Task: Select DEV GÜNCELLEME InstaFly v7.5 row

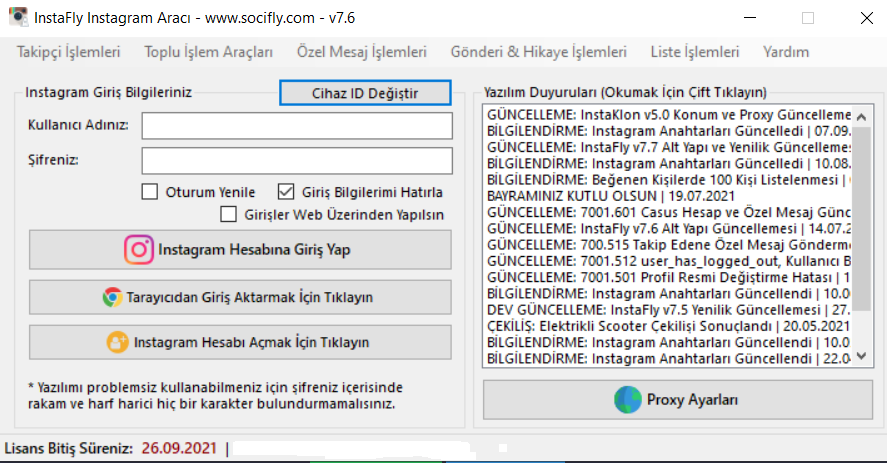Action: [668, 310]
